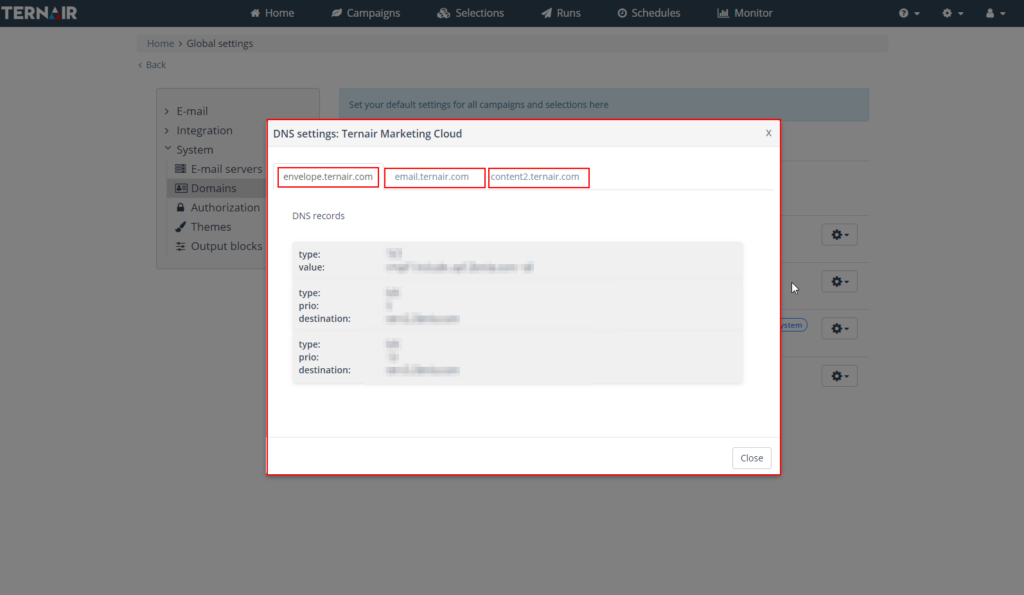The height and width of the screenshot is (595, 1024).
Task: Click the dialog title DNS settings: Ternair Marketing Cloud
Action: pyautogui.click(x=367, y=133)
